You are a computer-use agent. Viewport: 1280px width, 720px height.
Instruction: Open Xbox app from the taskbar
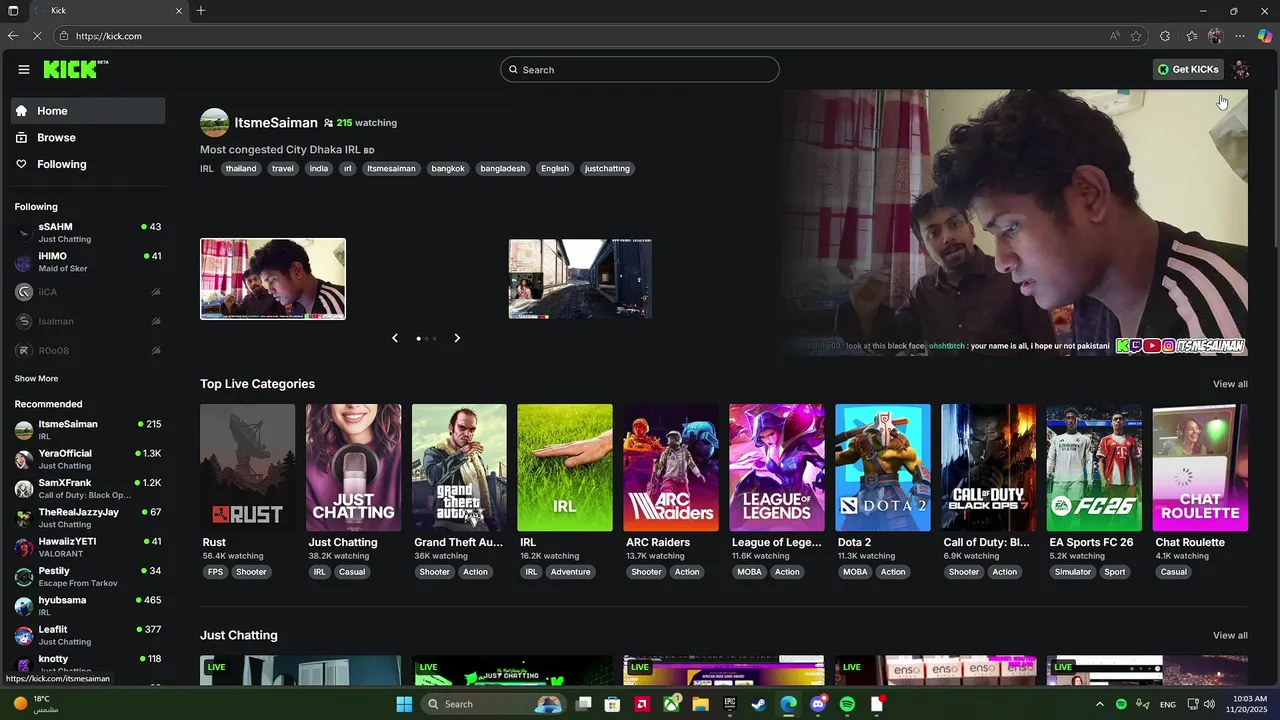pyautogui.click(x=671, y=704)
